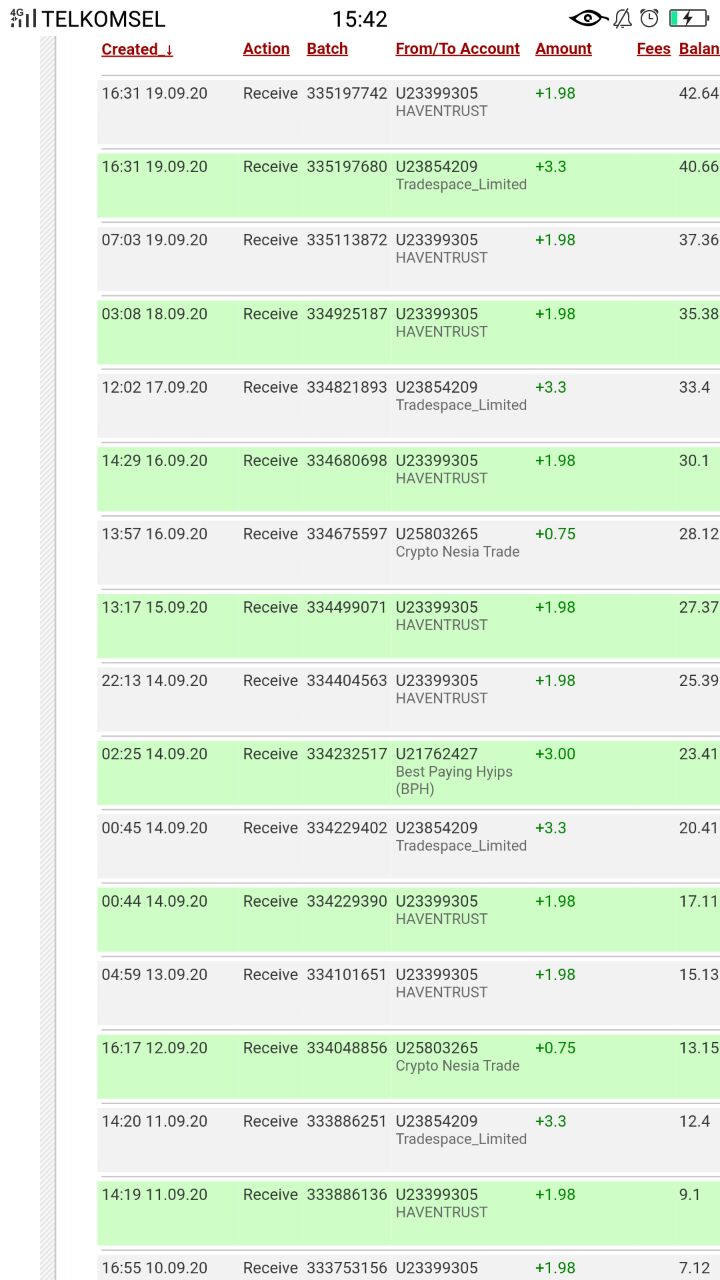
Task: Select batch number 334925187
Action: tap(347, 314)
